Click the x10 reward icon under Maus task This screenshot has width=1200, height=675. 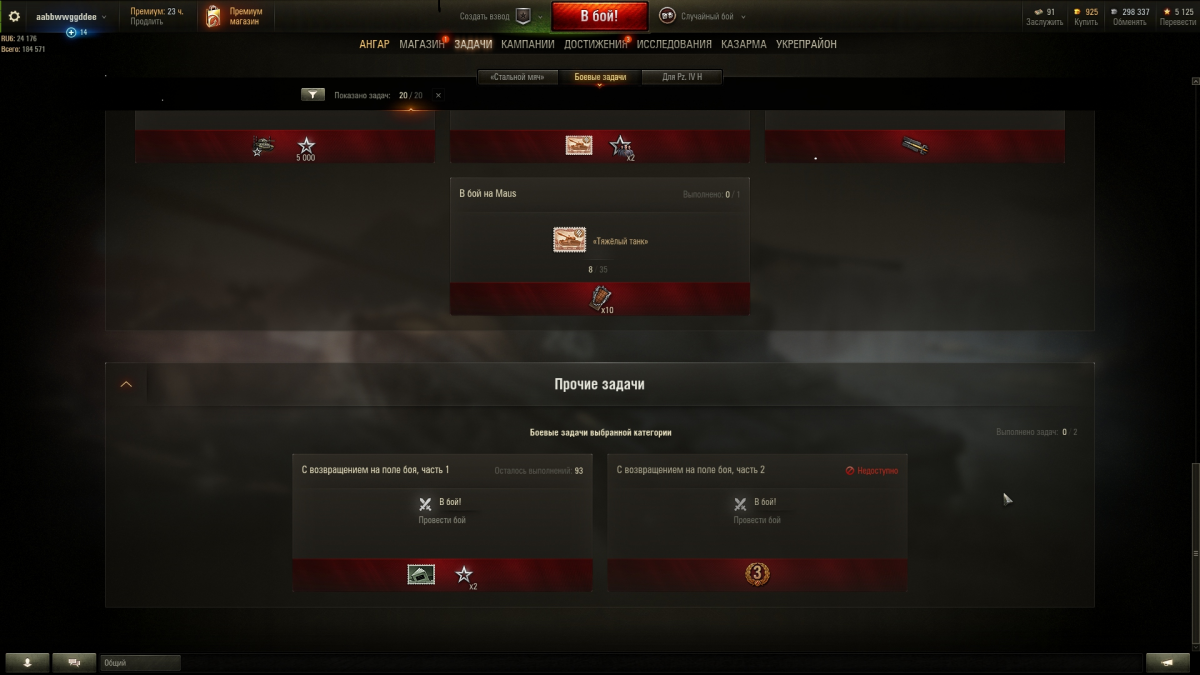coord(600,298)
